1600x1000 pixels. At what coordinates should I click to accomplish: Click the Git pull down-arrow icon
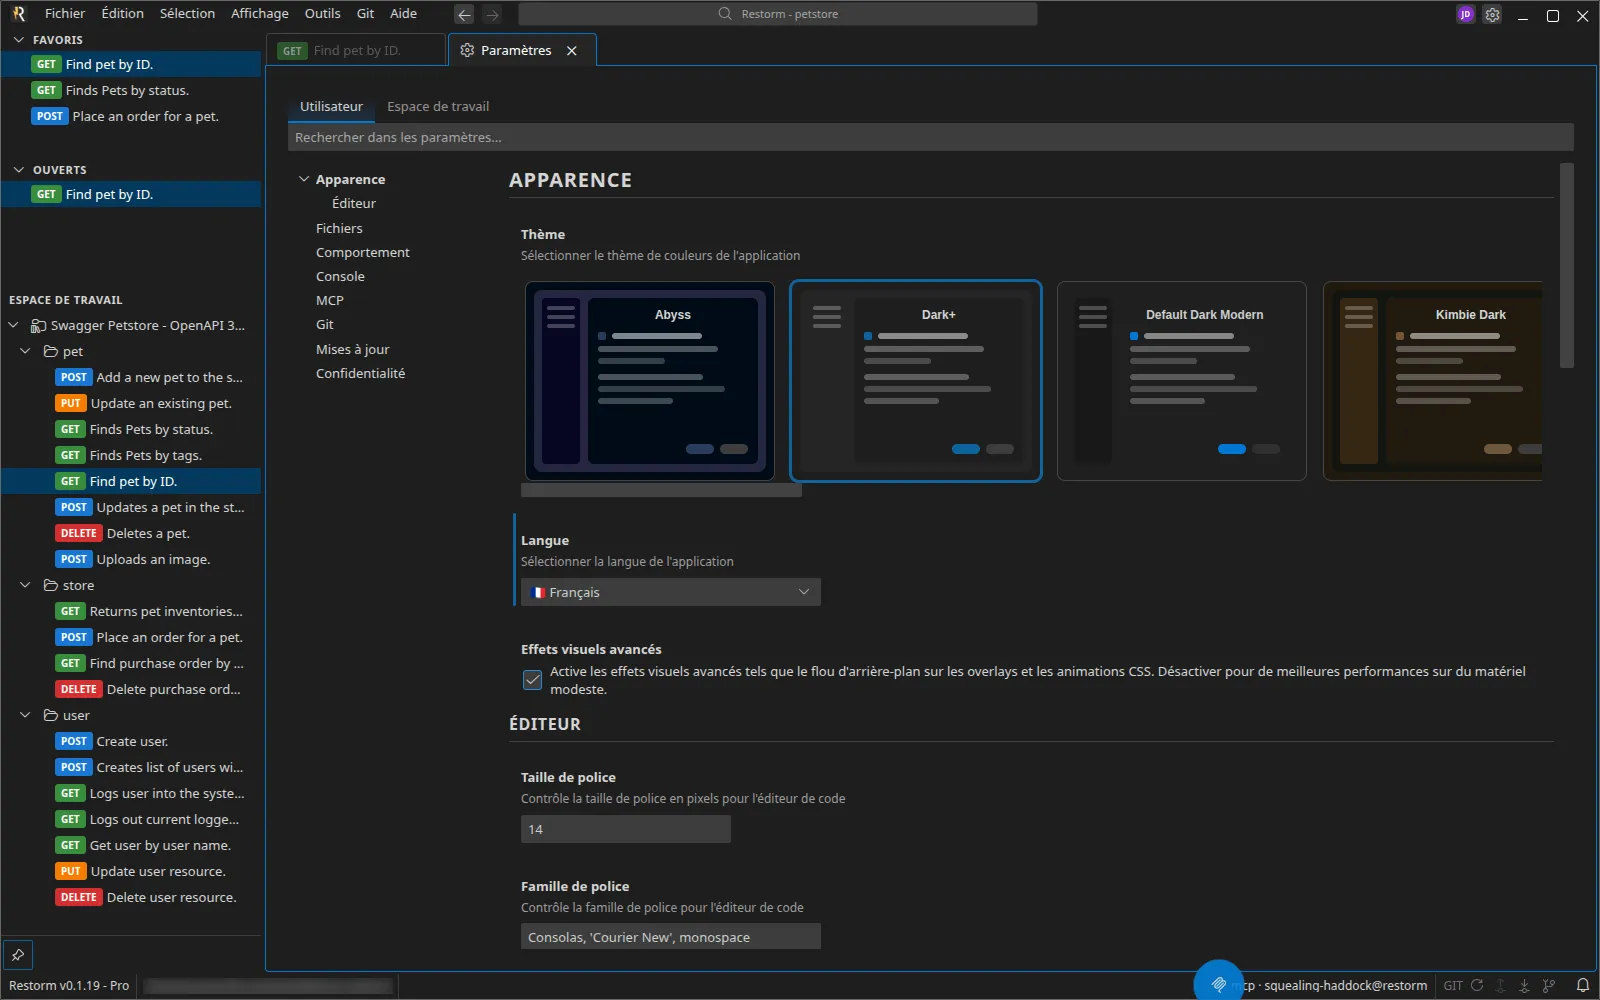pos(1524,985)
